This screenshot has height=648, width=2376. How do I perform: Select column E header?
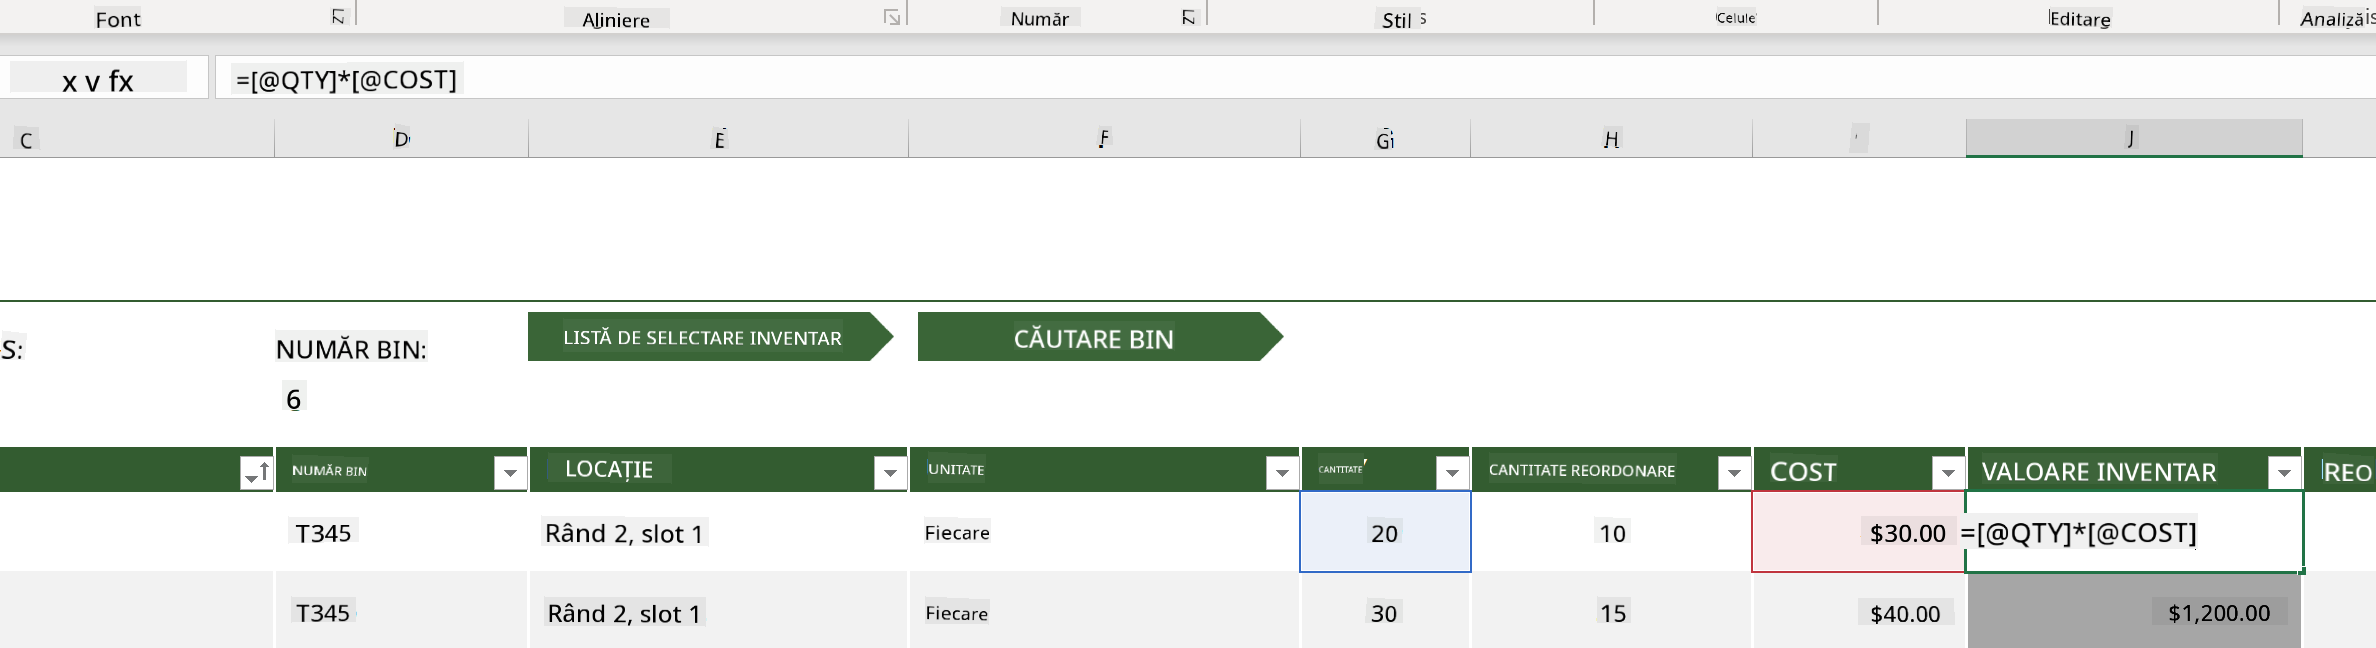coord(718,139)
